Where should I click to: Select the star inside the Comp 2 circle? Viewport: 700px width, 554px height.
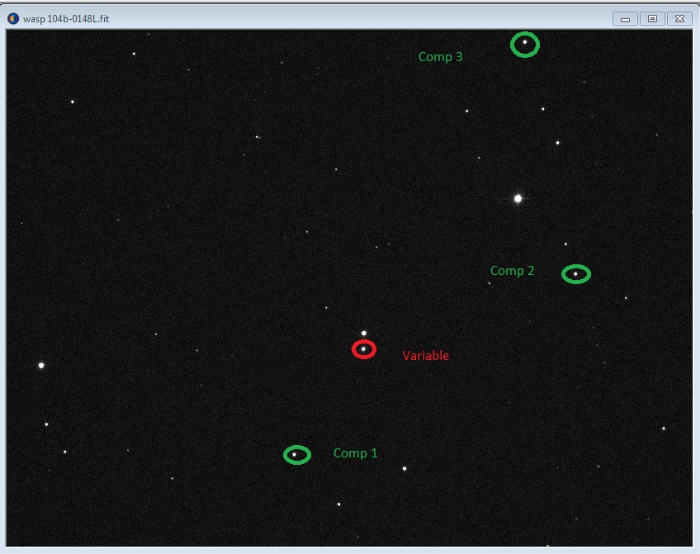576,274
